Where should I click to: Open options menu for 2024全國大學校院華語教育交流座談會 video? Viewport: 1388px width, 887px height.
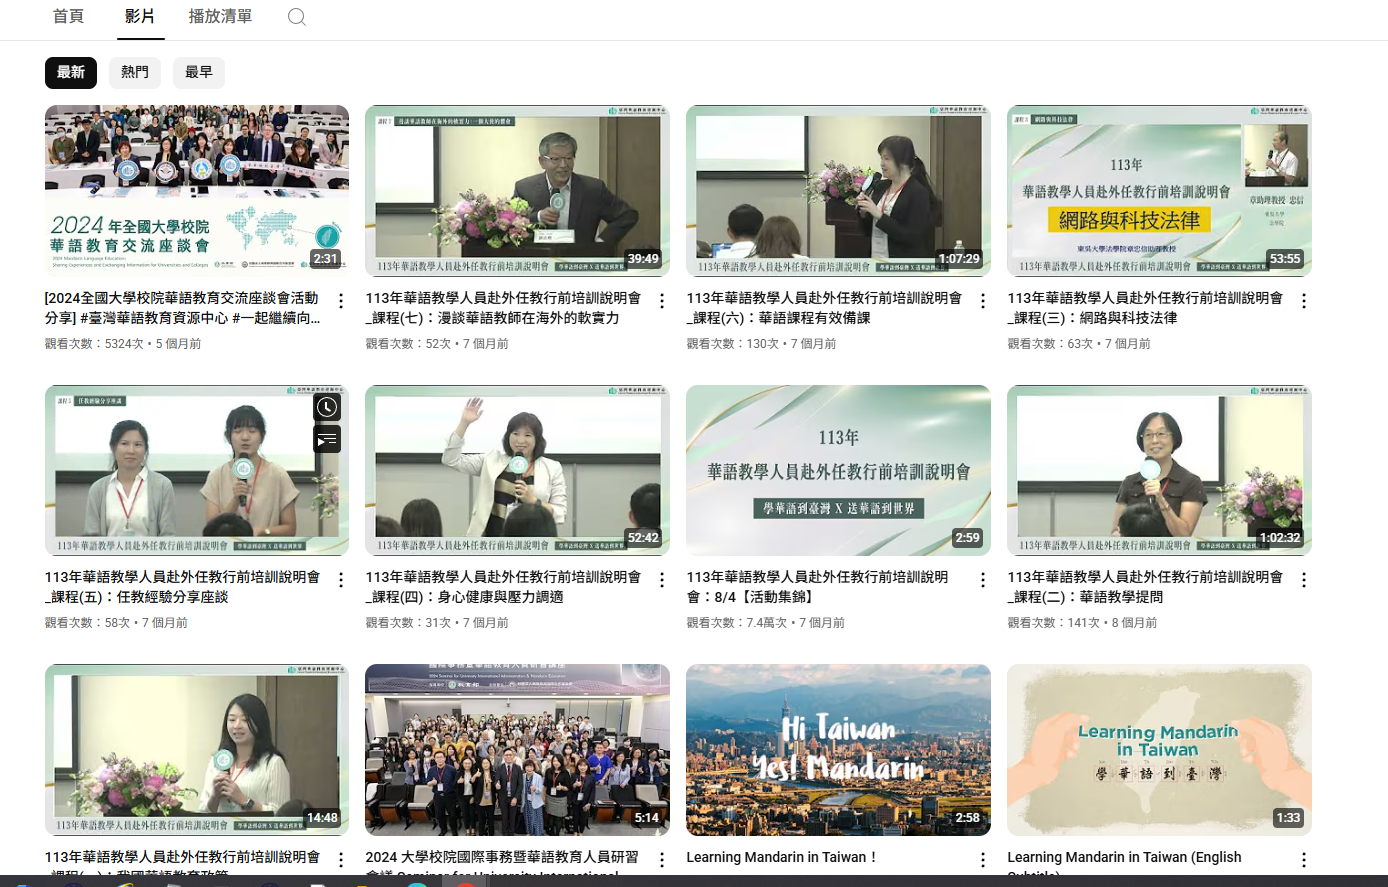[x=341, y=301]
